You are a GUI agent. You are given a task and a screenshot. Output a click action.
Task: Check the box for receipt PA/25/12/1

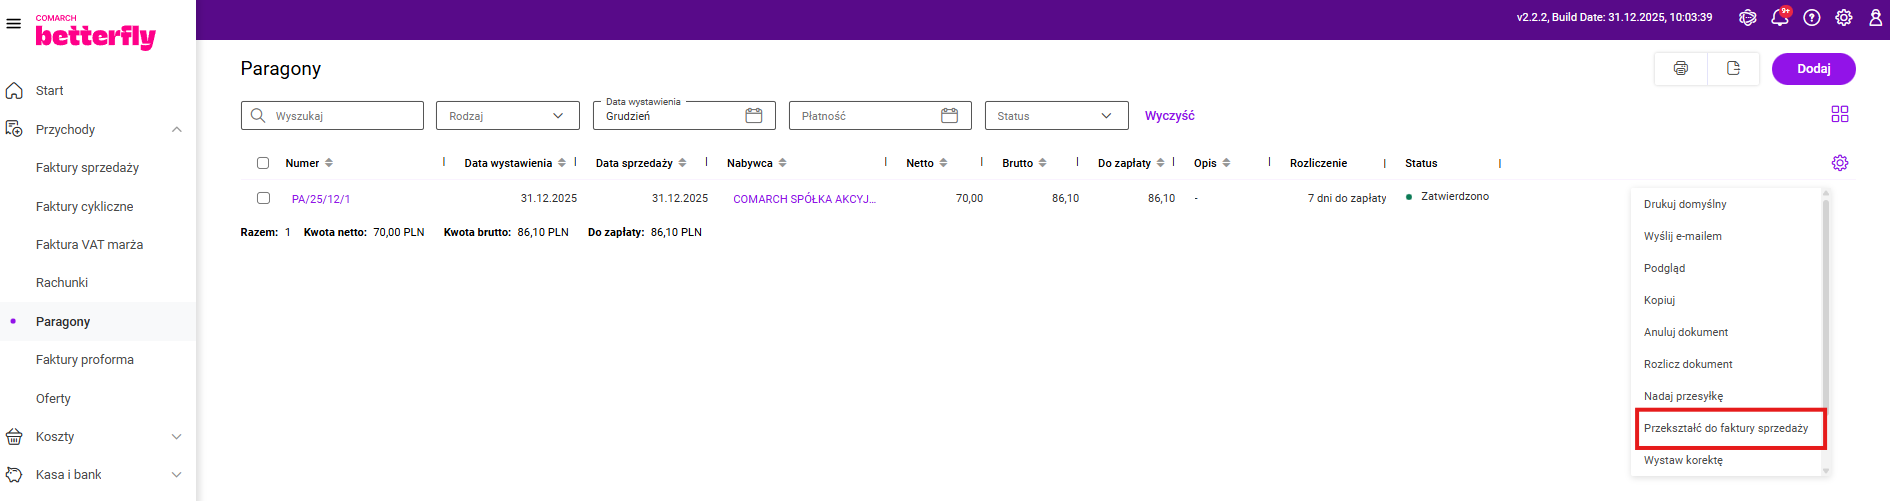coord(263,198)
